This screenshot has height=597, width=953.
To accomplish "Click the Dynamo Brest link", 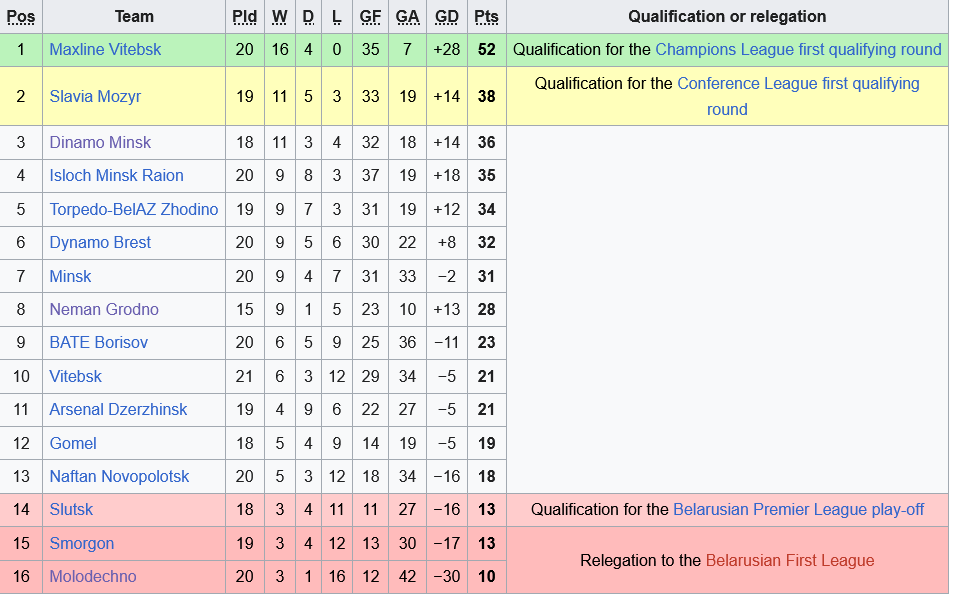I will [100, 242].
